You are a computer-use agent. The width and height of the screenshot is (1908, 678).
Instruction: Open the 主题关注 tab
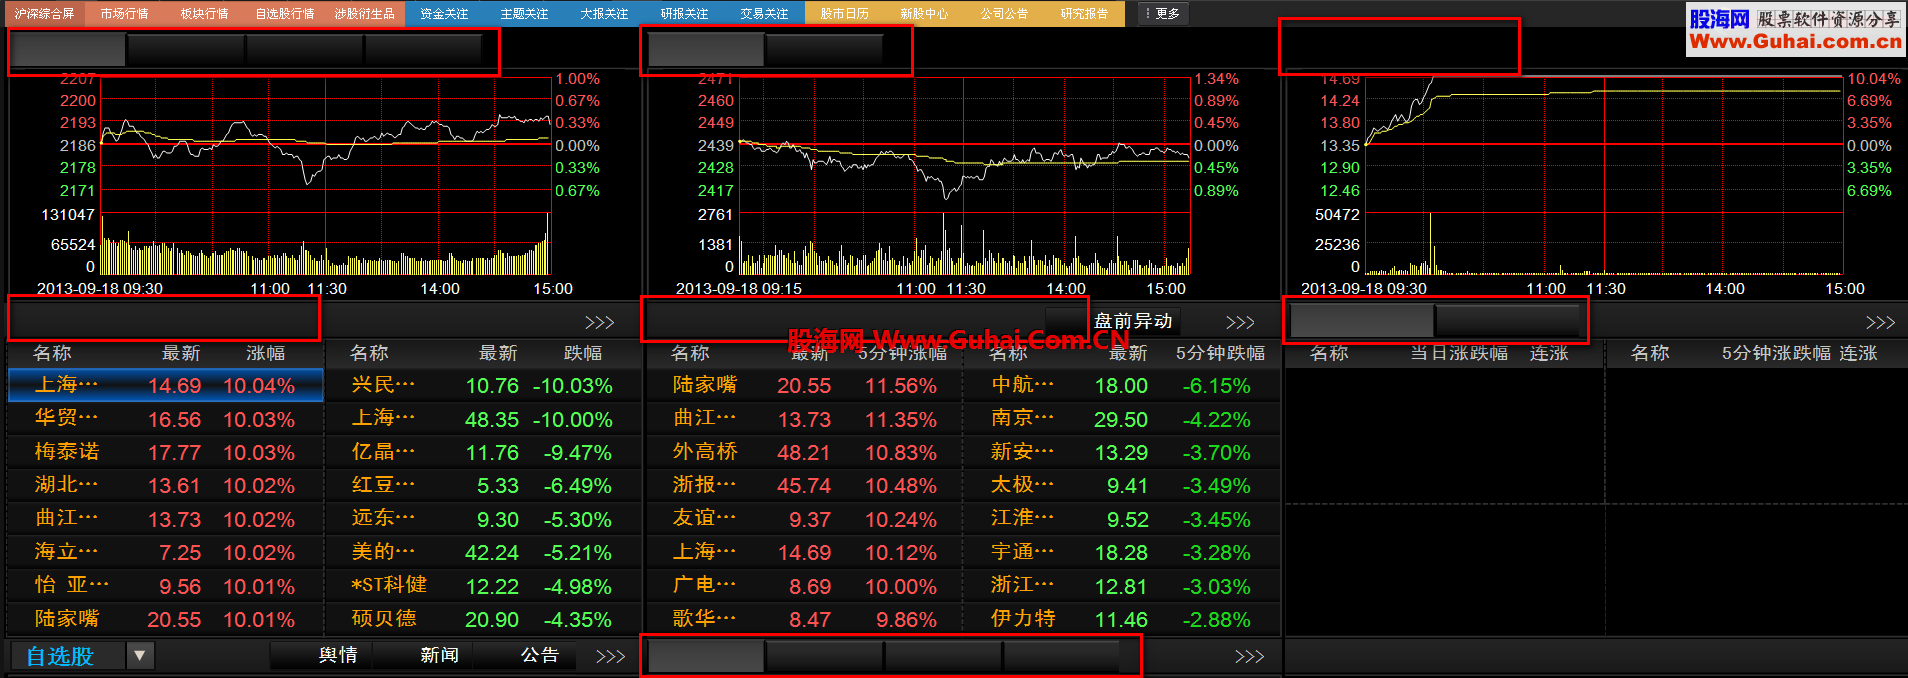(x=524, y=14)
